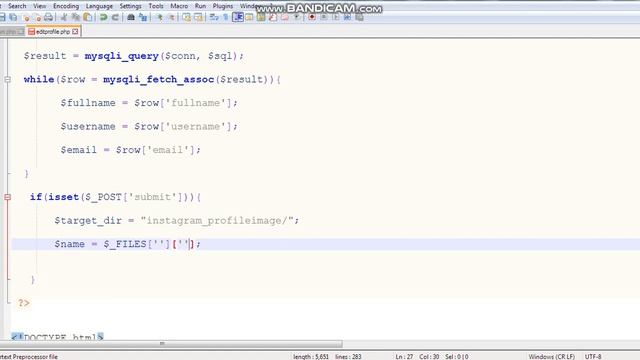
Task: Click the Save All toolbar icon
Action: tap(13, 17)
